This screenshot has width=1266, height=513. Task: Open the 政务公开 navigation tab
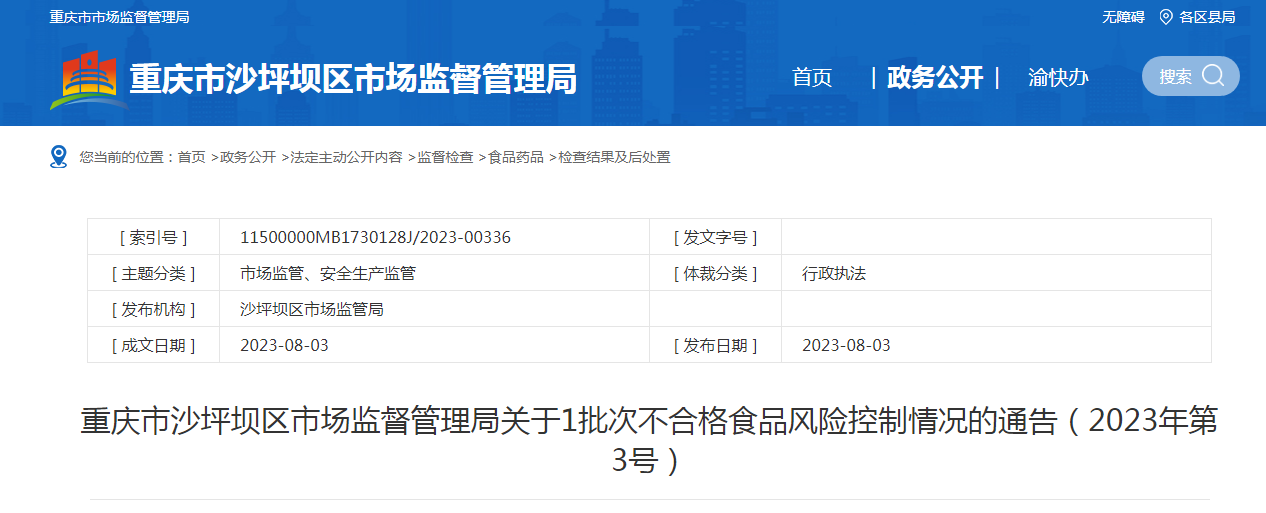click(x=935, y=77)
